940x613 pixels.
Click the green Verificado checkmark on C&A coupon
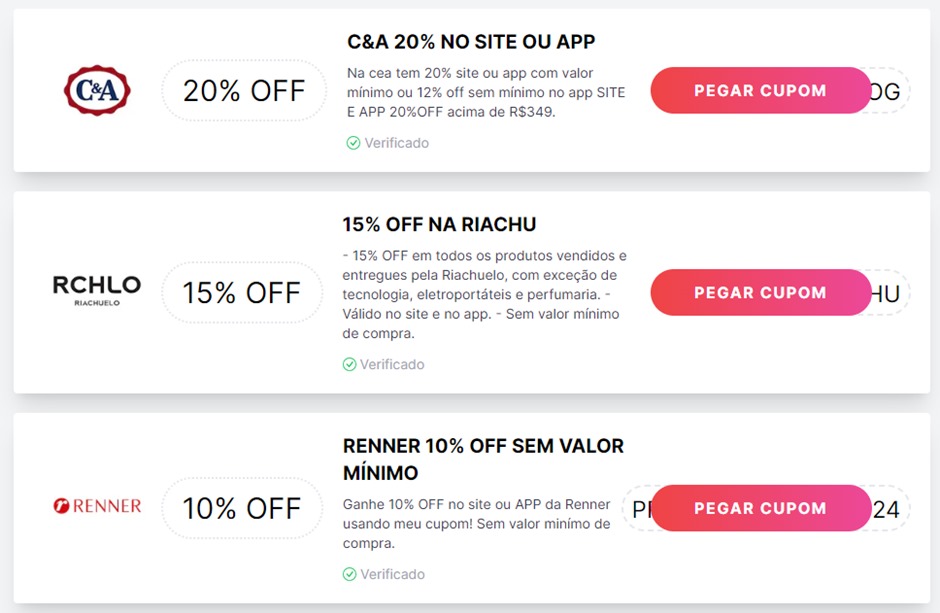(353, 143)
